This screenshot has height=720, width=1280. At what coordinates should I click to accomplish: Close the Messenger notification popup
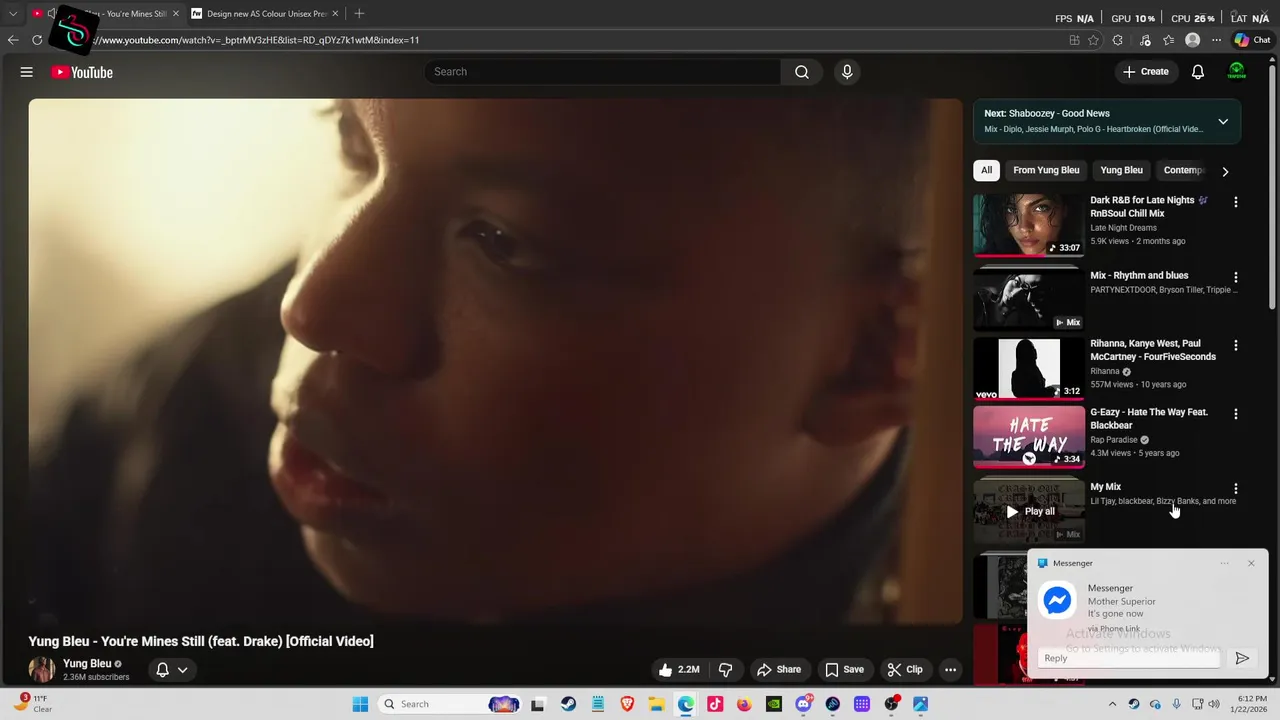click(1251, 563)
